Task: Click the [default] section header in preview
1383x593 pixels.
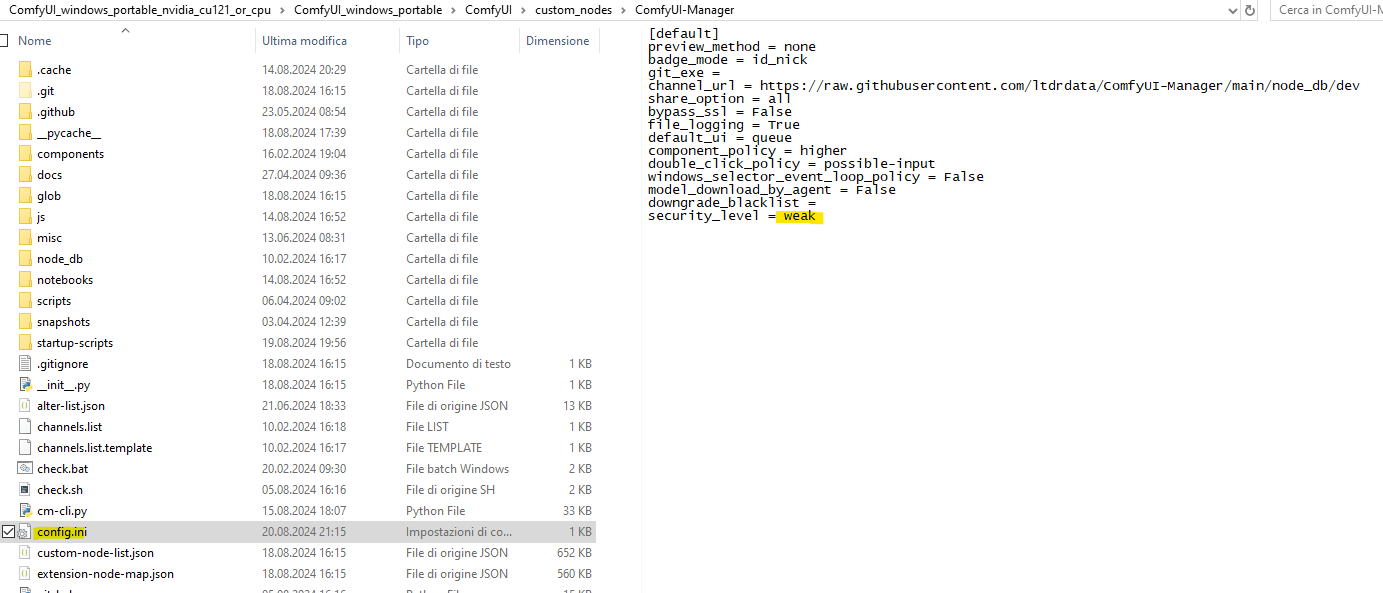Action: (684, 34)
